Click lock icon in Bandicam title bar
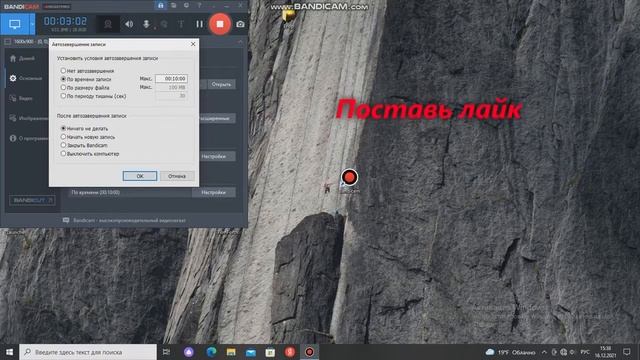This screenshot has height=360, width=640. pos(161,5)
